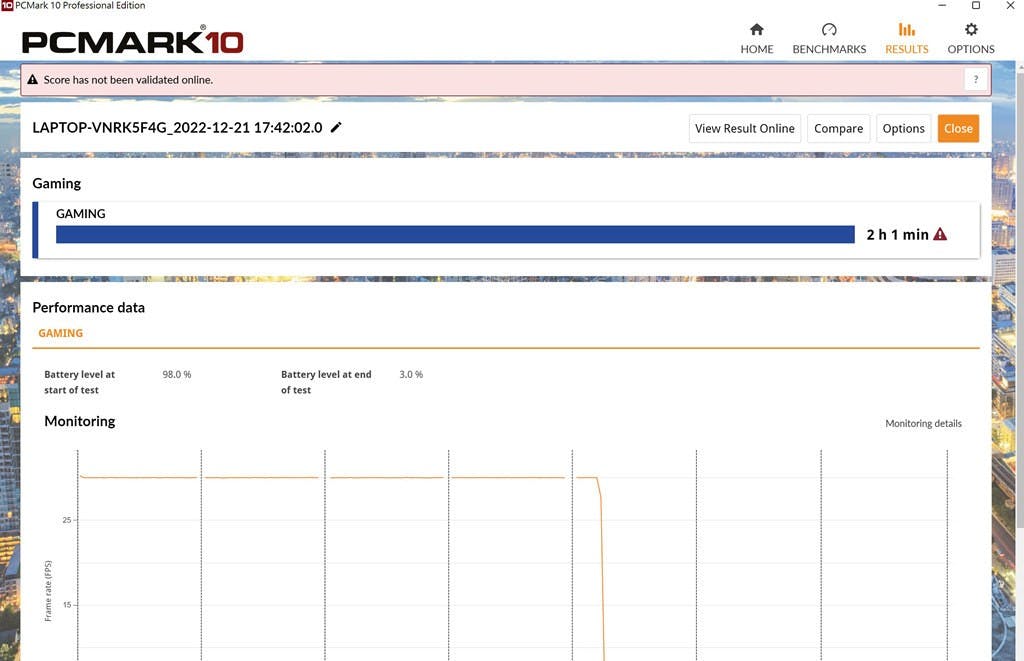
Task: Click the red warning icon beside 2 h 1 min
Action: click(940, 234)
